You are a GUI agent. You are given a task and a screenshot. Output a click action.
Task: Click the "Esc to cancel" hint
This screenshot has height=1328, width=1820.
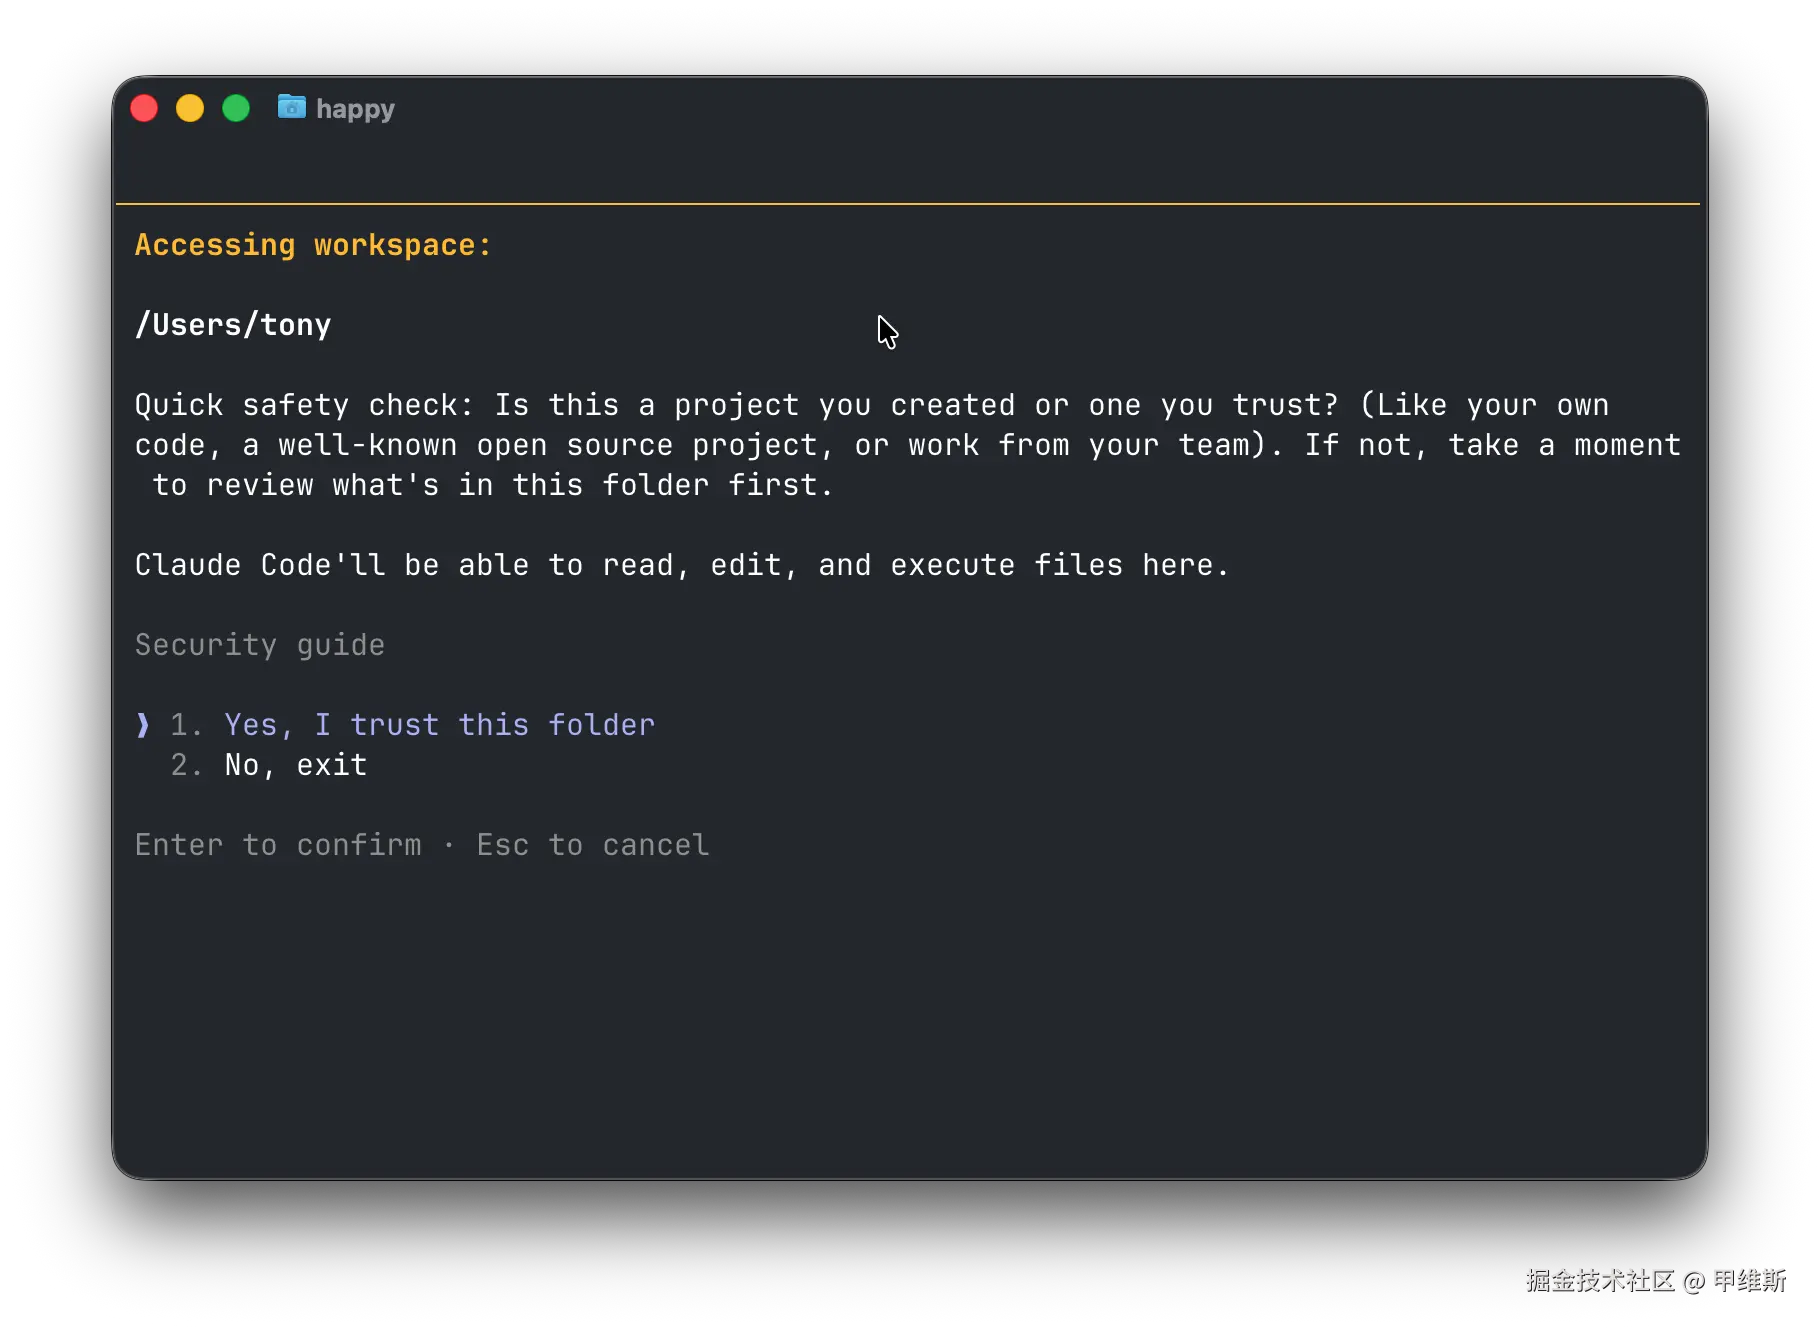(593, 845)
